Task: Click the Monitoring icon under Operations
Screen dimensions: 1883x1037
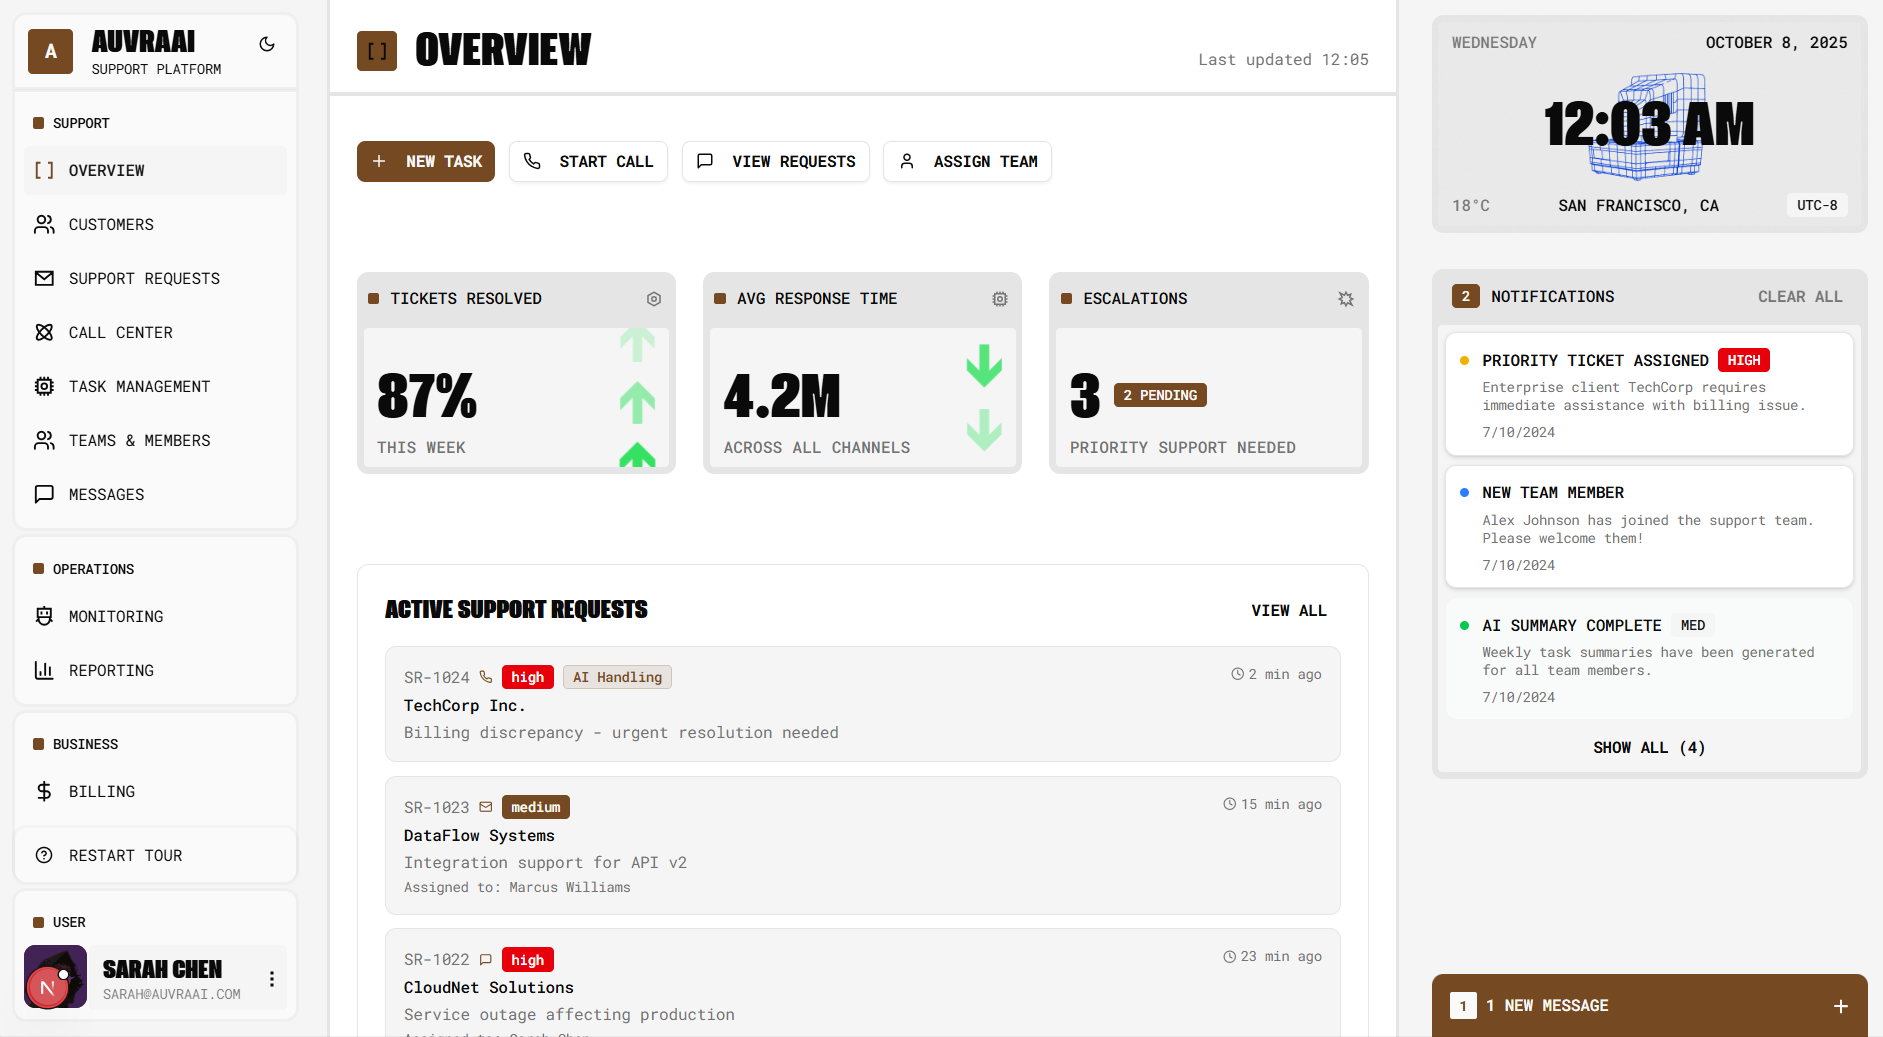Action: (x=44, y=616)
